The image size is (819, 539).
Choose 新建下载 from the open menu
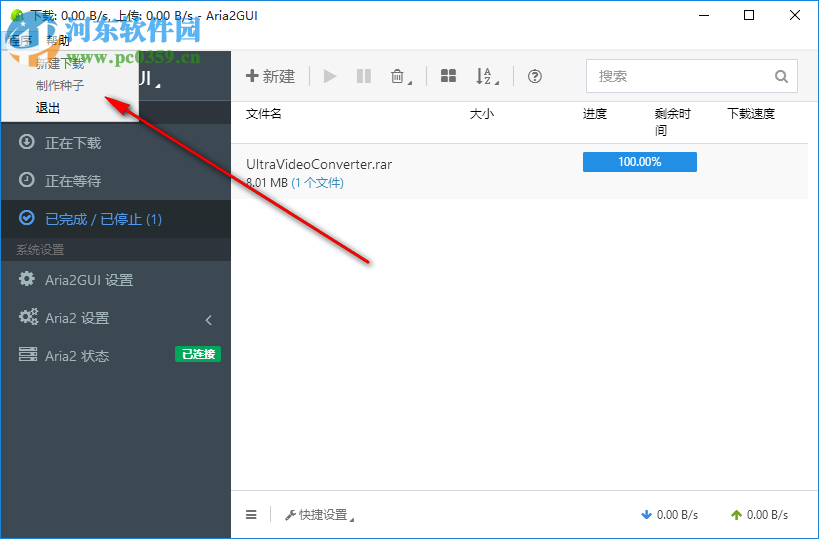(60, 64)
